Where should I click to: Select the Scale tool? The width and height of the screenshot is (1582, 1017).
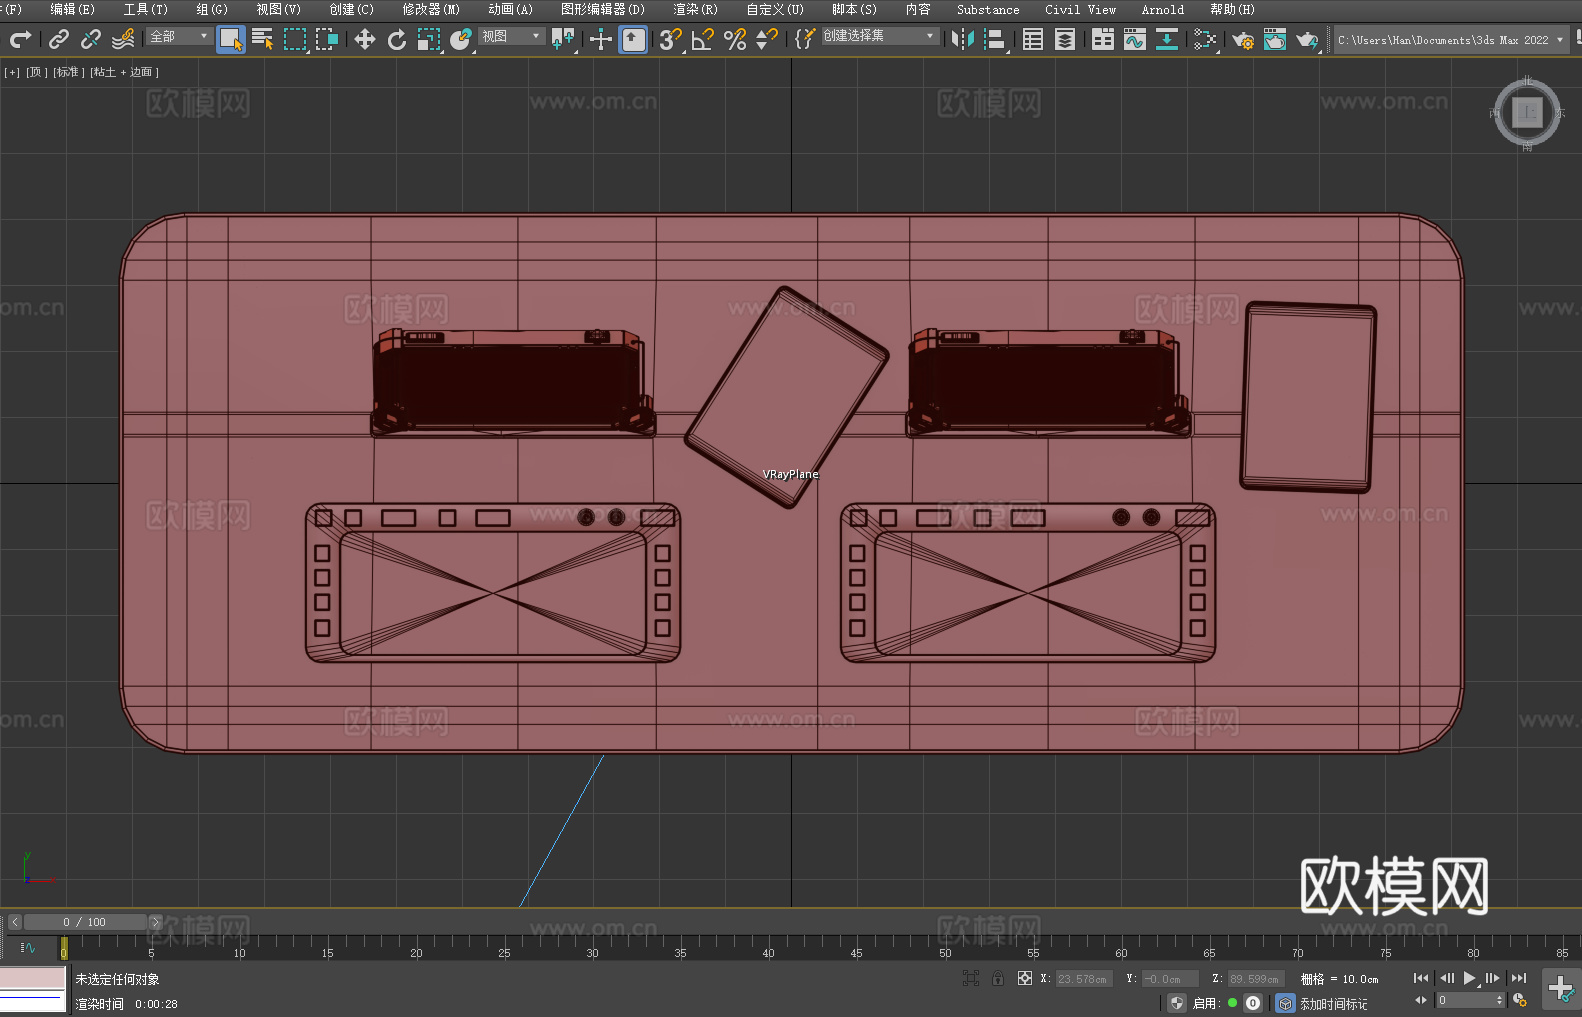429,39
